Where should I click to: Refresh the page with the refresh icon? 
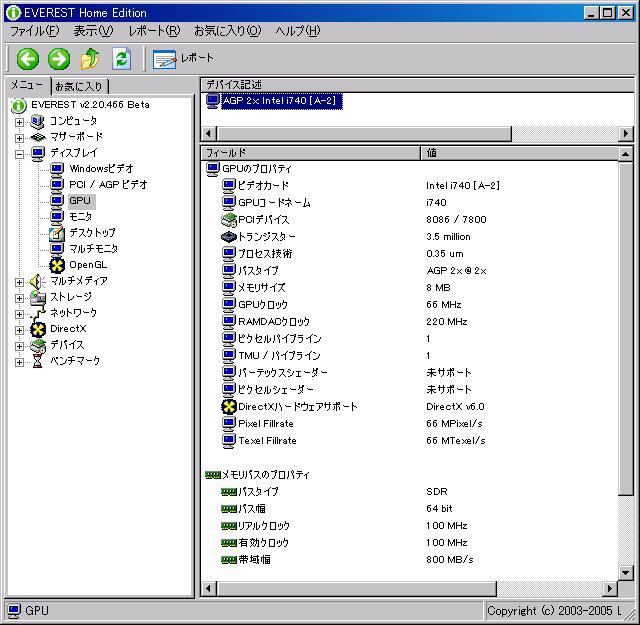(121, 59)
